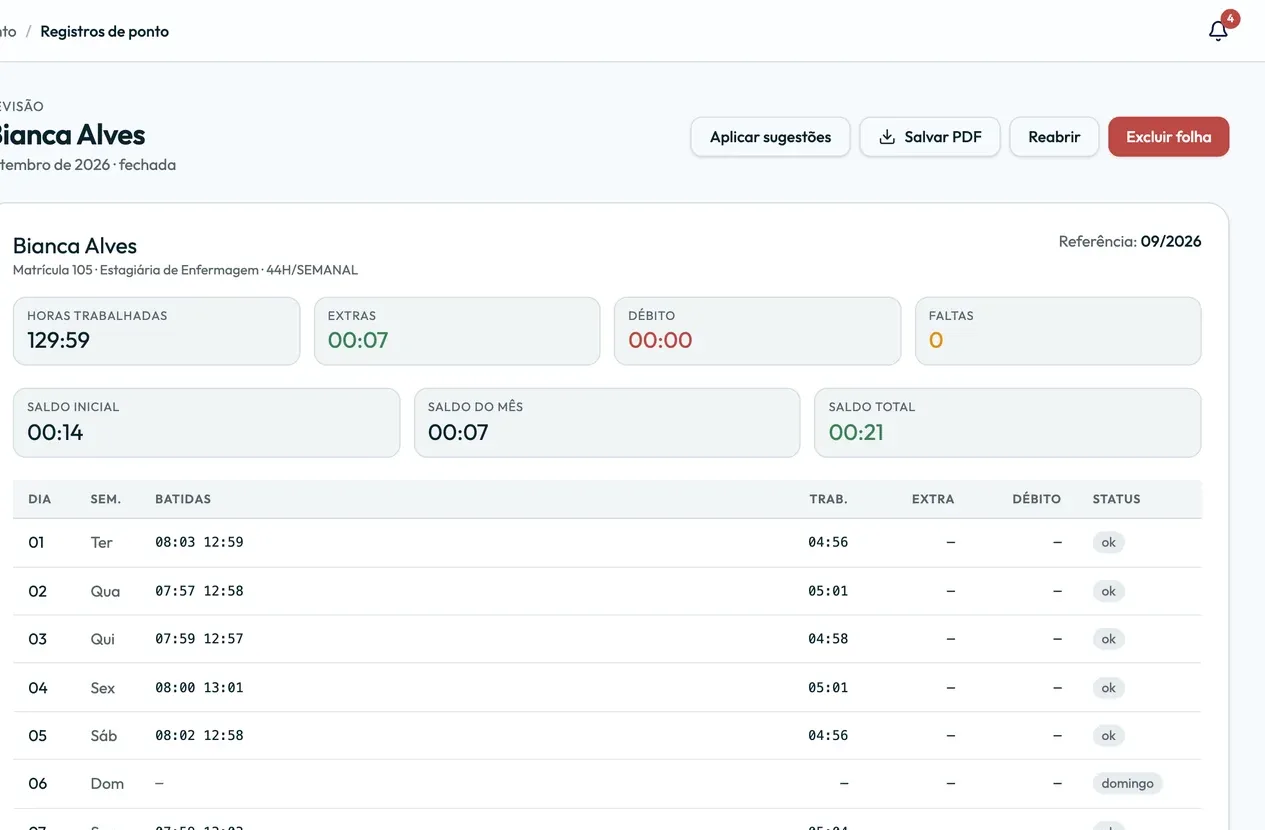Image resolution: width=1265 pixels, height=830 pixels.
Task: Click the EXTRA column header
Action: [933, 499]
